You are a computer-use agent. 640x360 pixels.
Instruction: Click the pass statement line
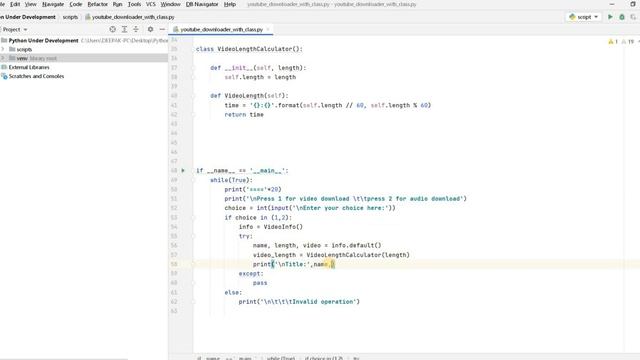260,283
